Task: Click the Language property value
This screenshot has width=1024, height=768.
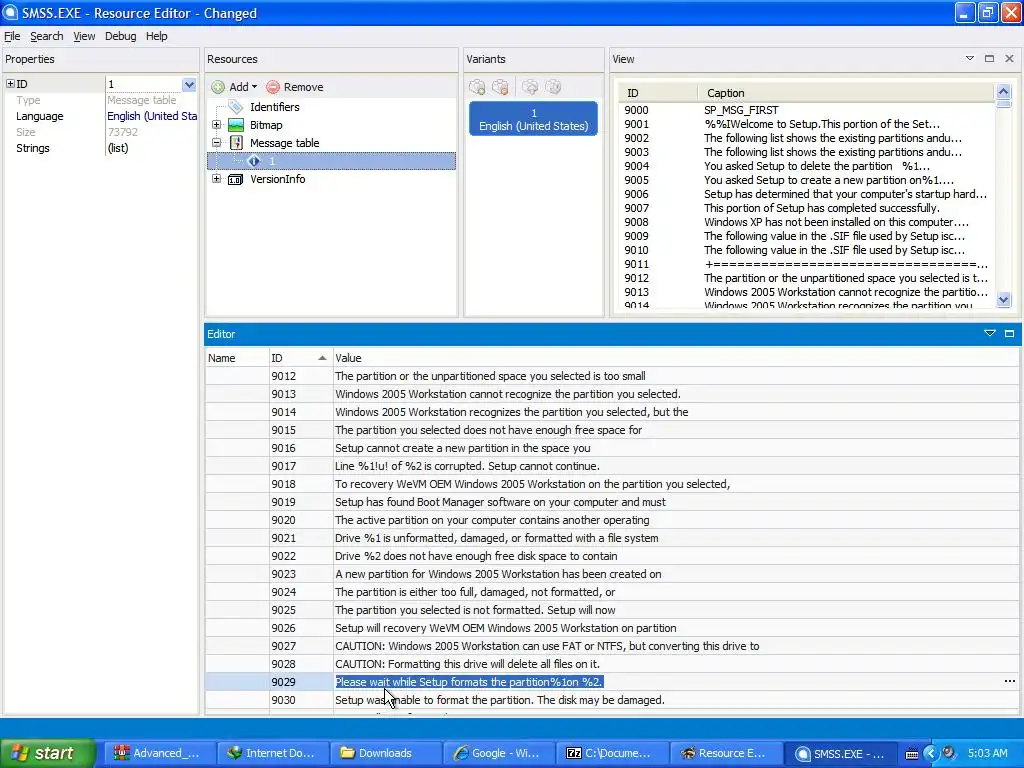Action: click(x=152, y=116)
